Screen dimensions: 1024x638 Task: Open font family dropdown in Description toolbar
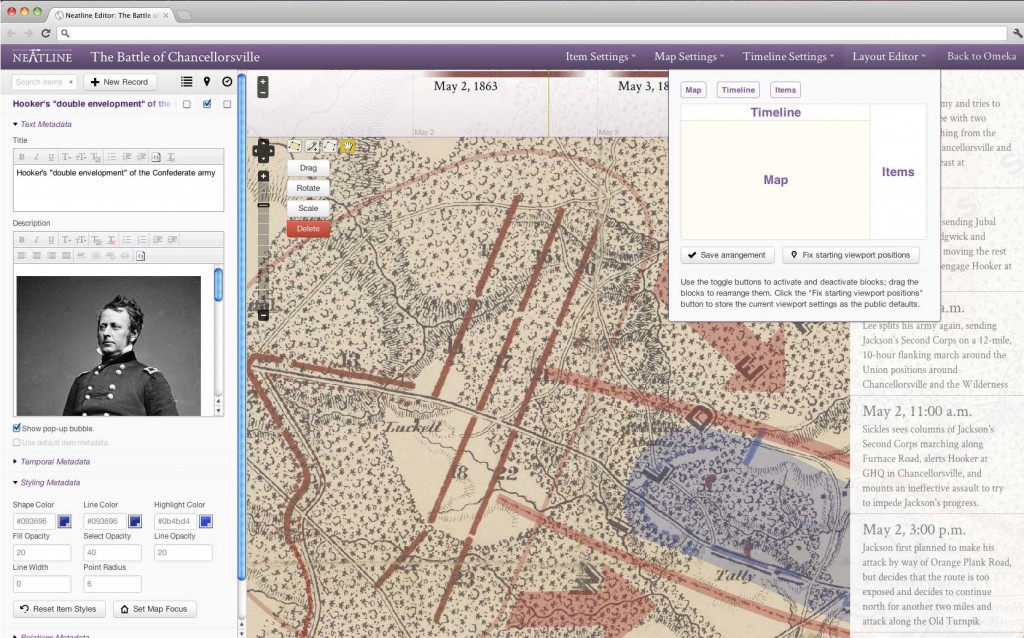coord(66,240)
